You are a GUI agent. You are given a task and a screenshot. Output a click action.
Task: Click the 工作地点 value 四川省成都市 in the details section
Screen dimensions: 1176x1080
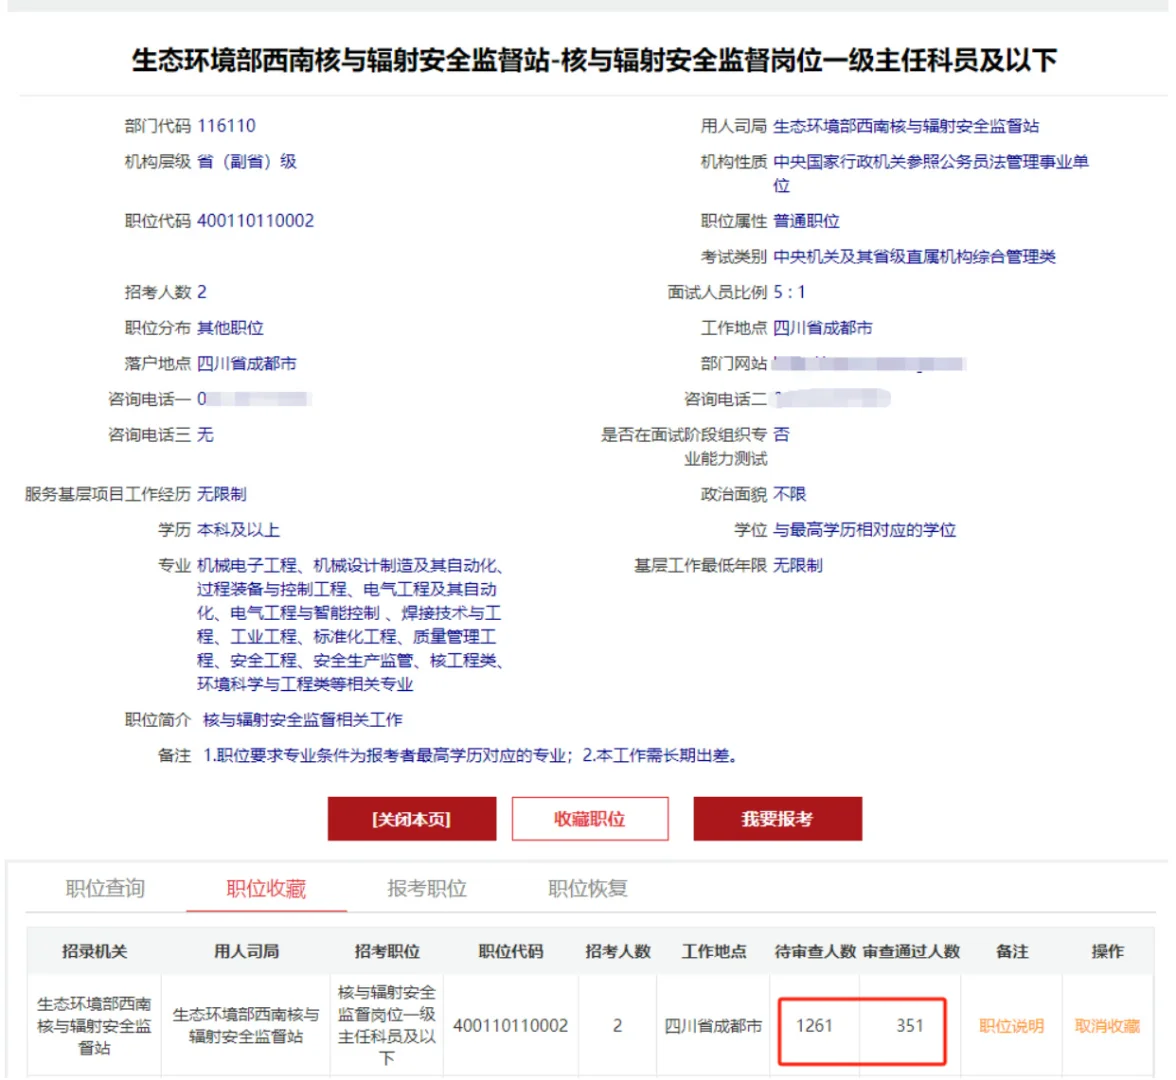click(823, 328)
